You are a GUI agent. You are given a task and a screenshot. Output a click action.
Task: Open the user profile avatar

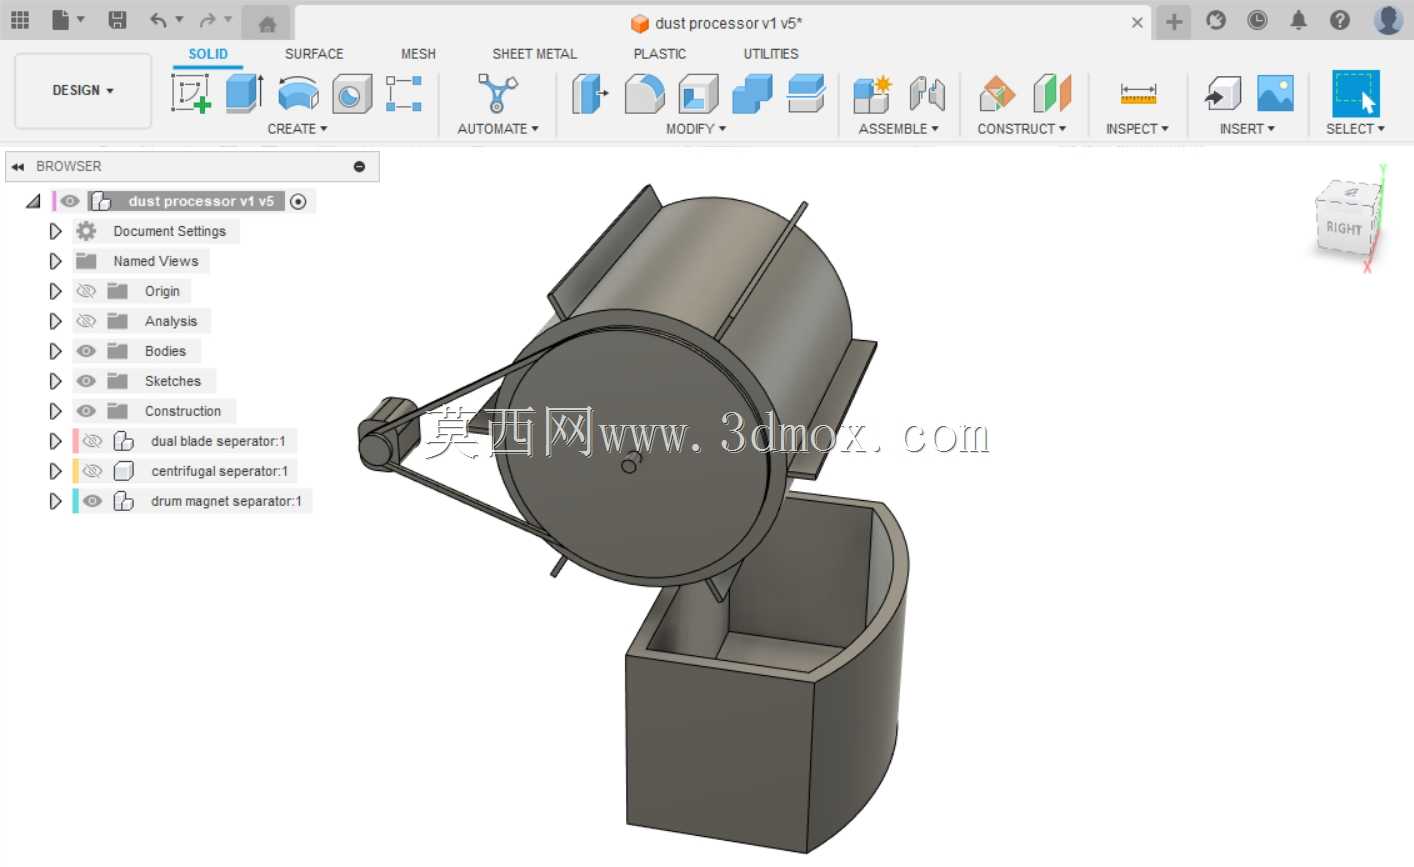1388,19
